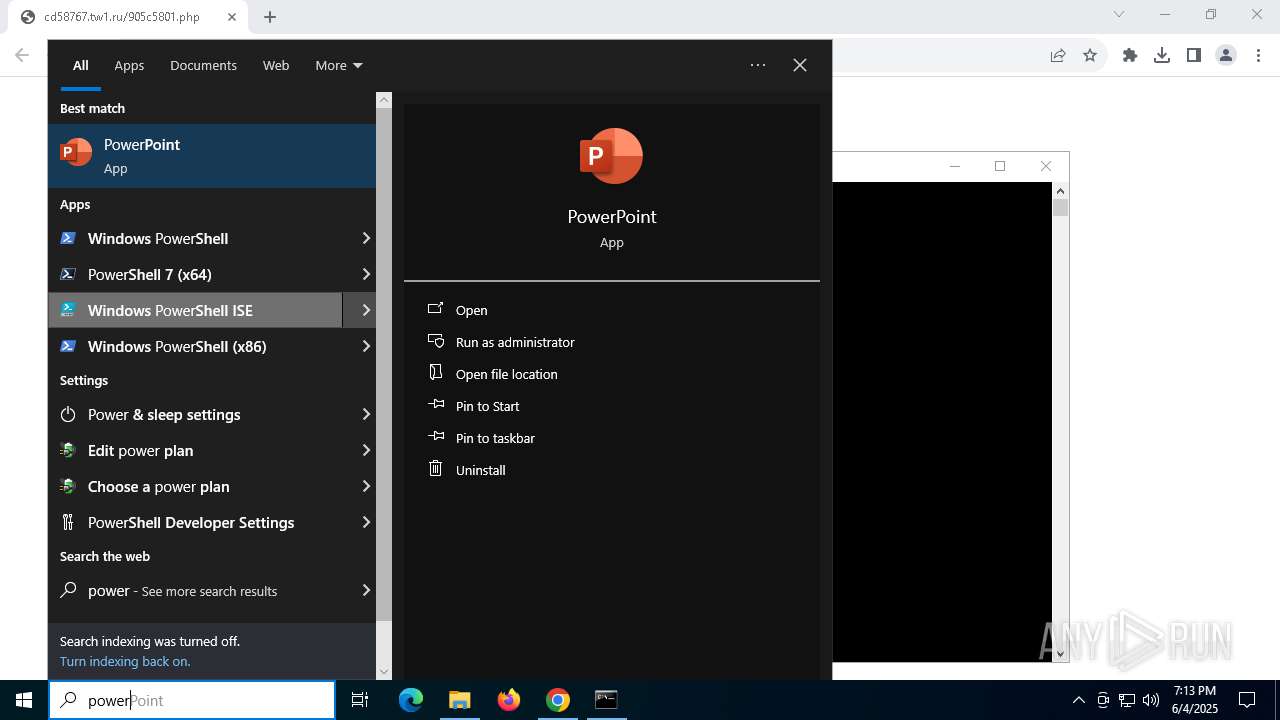1280x720 pixels.
Task: Bookmark this page with star icon
Action: pos(1090,55)
